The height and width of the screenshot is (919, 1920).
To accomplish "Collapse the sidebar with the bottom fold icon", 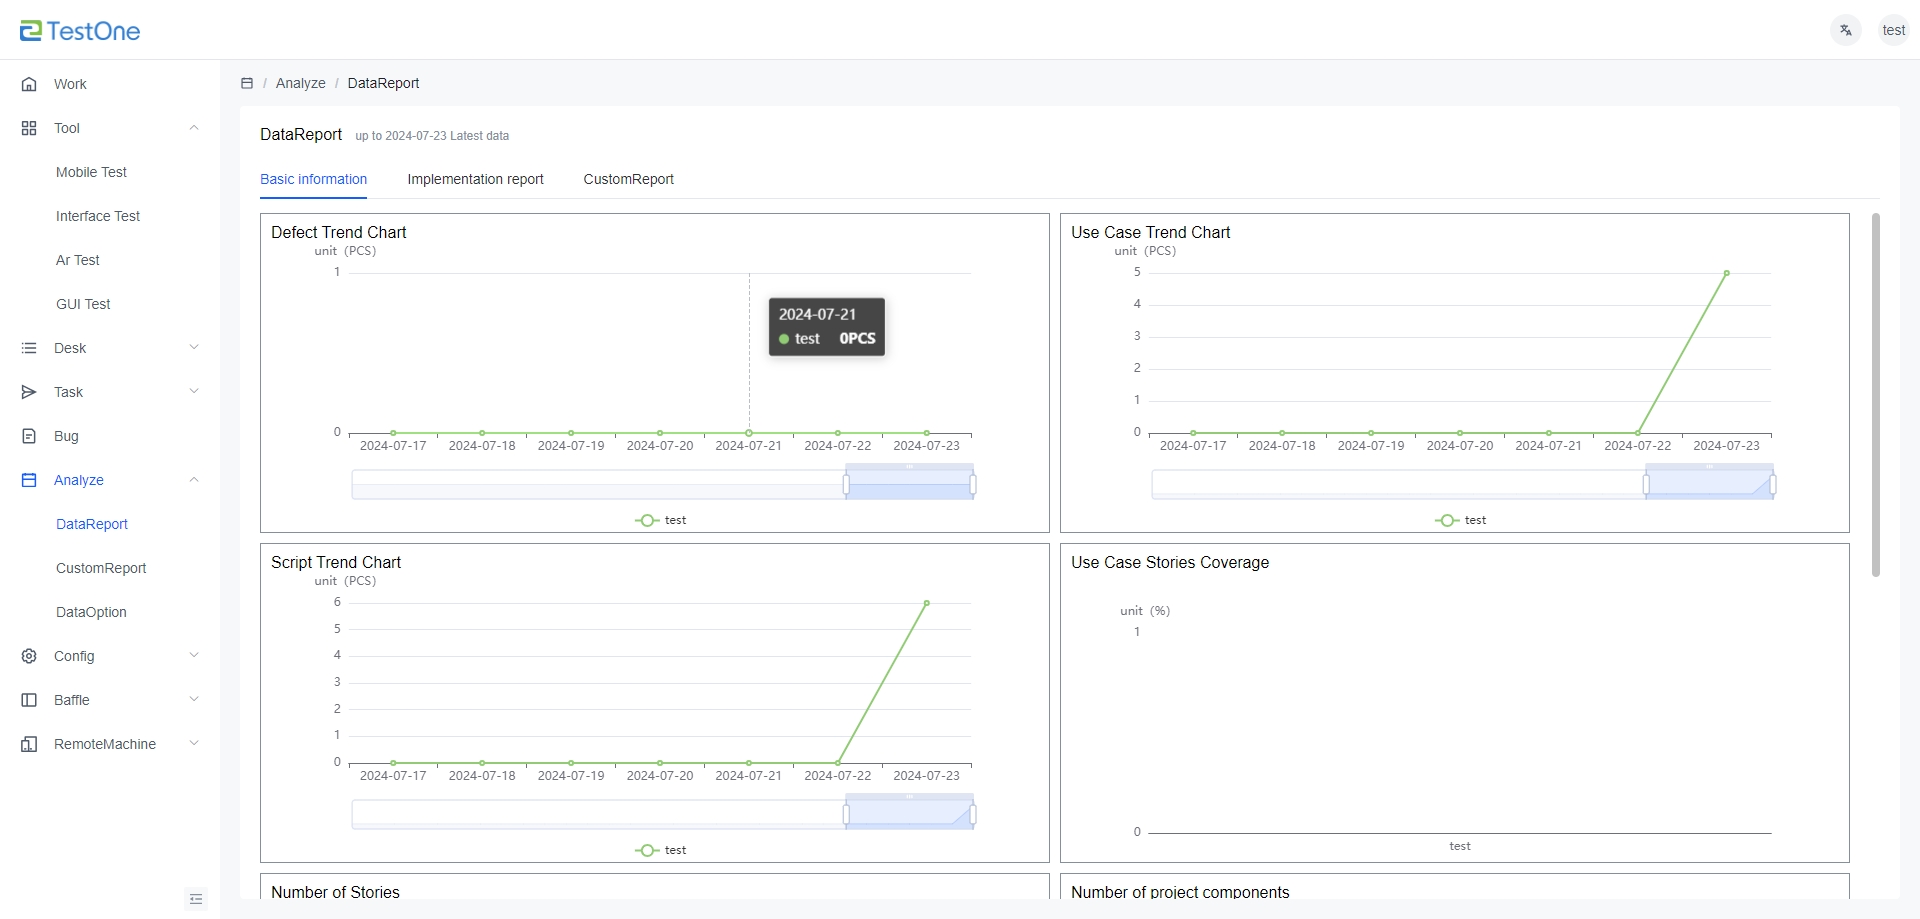I will tap(196, 899).
